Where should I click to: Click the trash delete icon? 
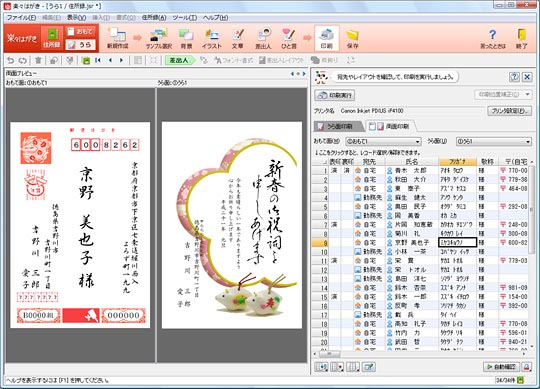tap(38, 61)
